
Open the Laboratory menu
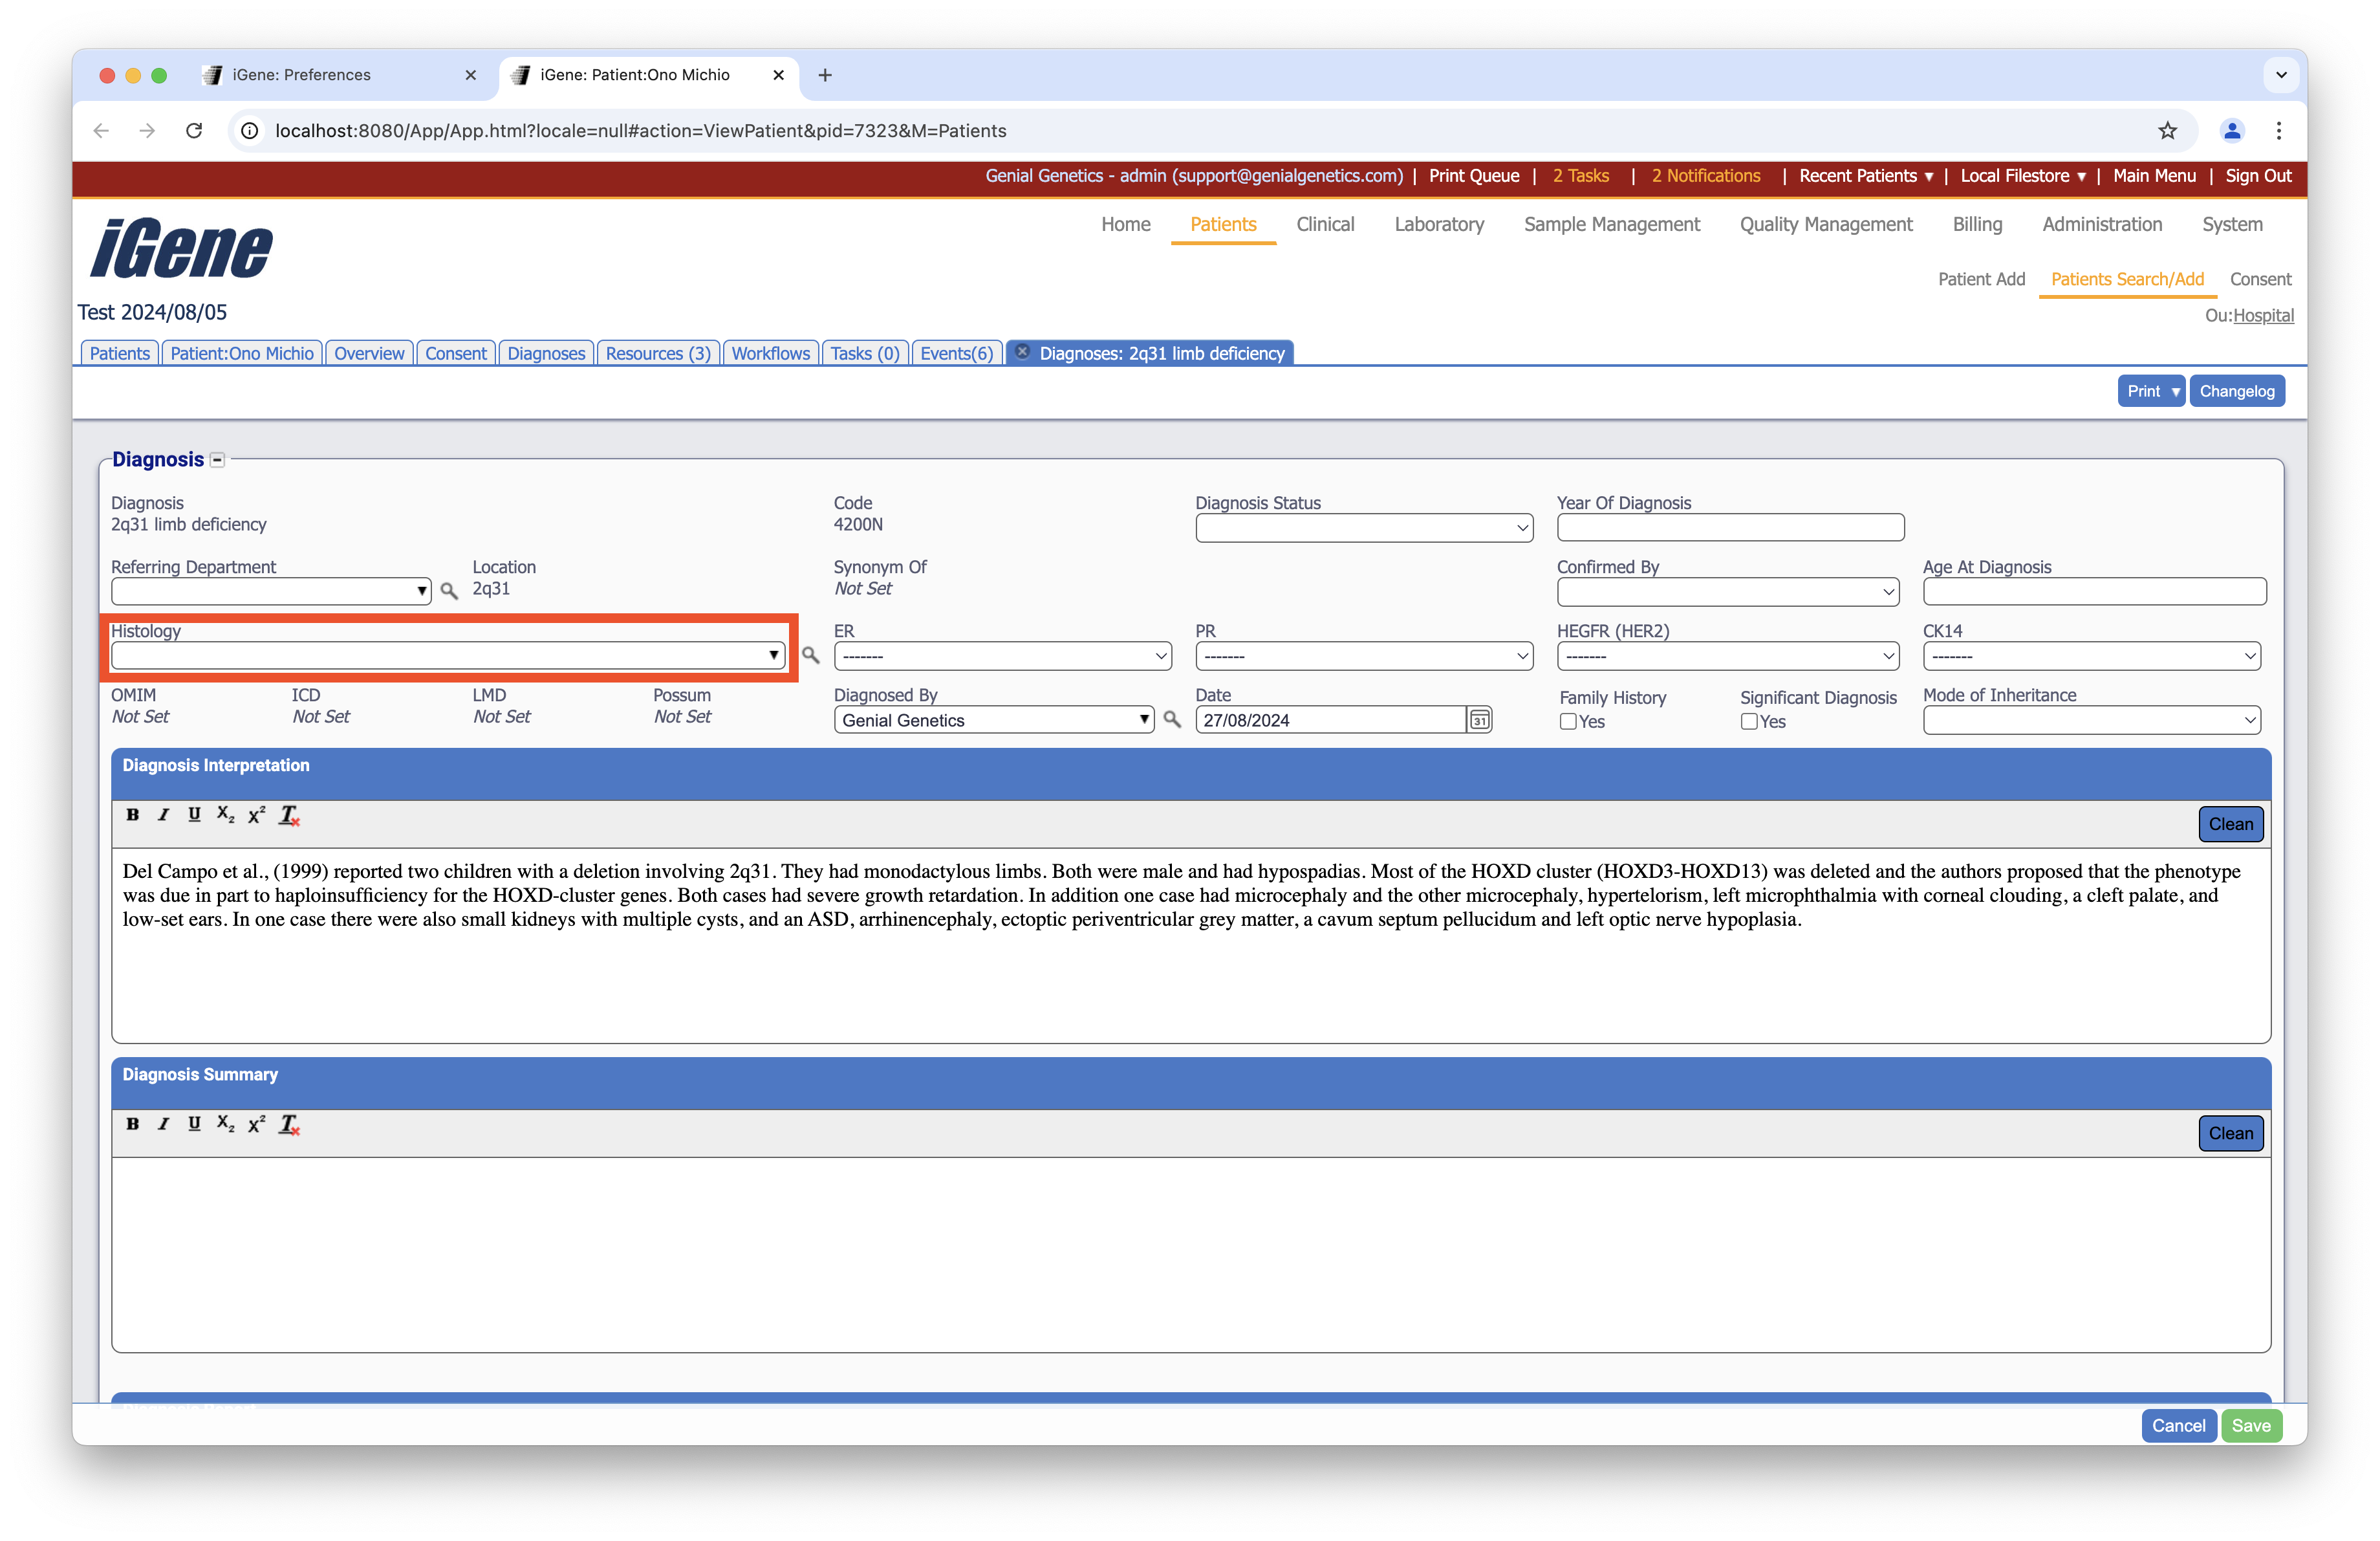(1438, 224)
